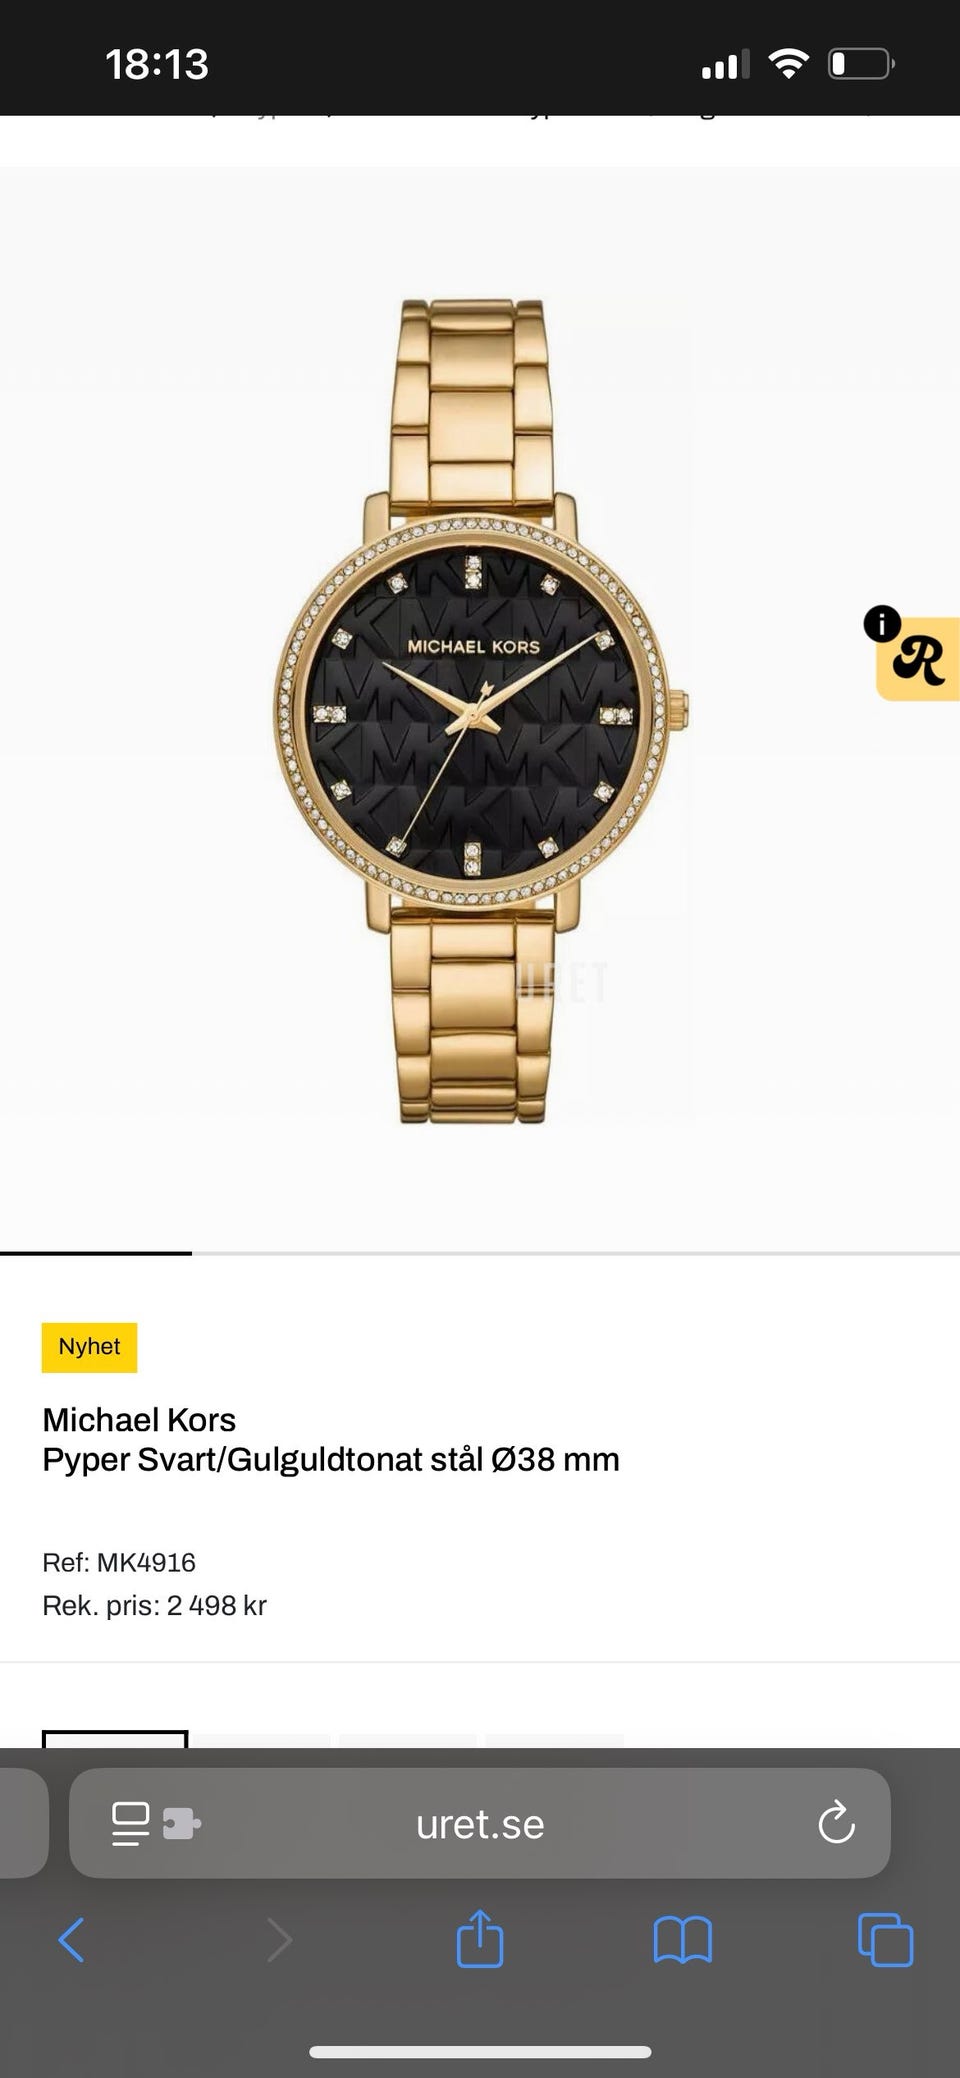
Task: Tap the uret.se address field
Action: [480, 1823]
